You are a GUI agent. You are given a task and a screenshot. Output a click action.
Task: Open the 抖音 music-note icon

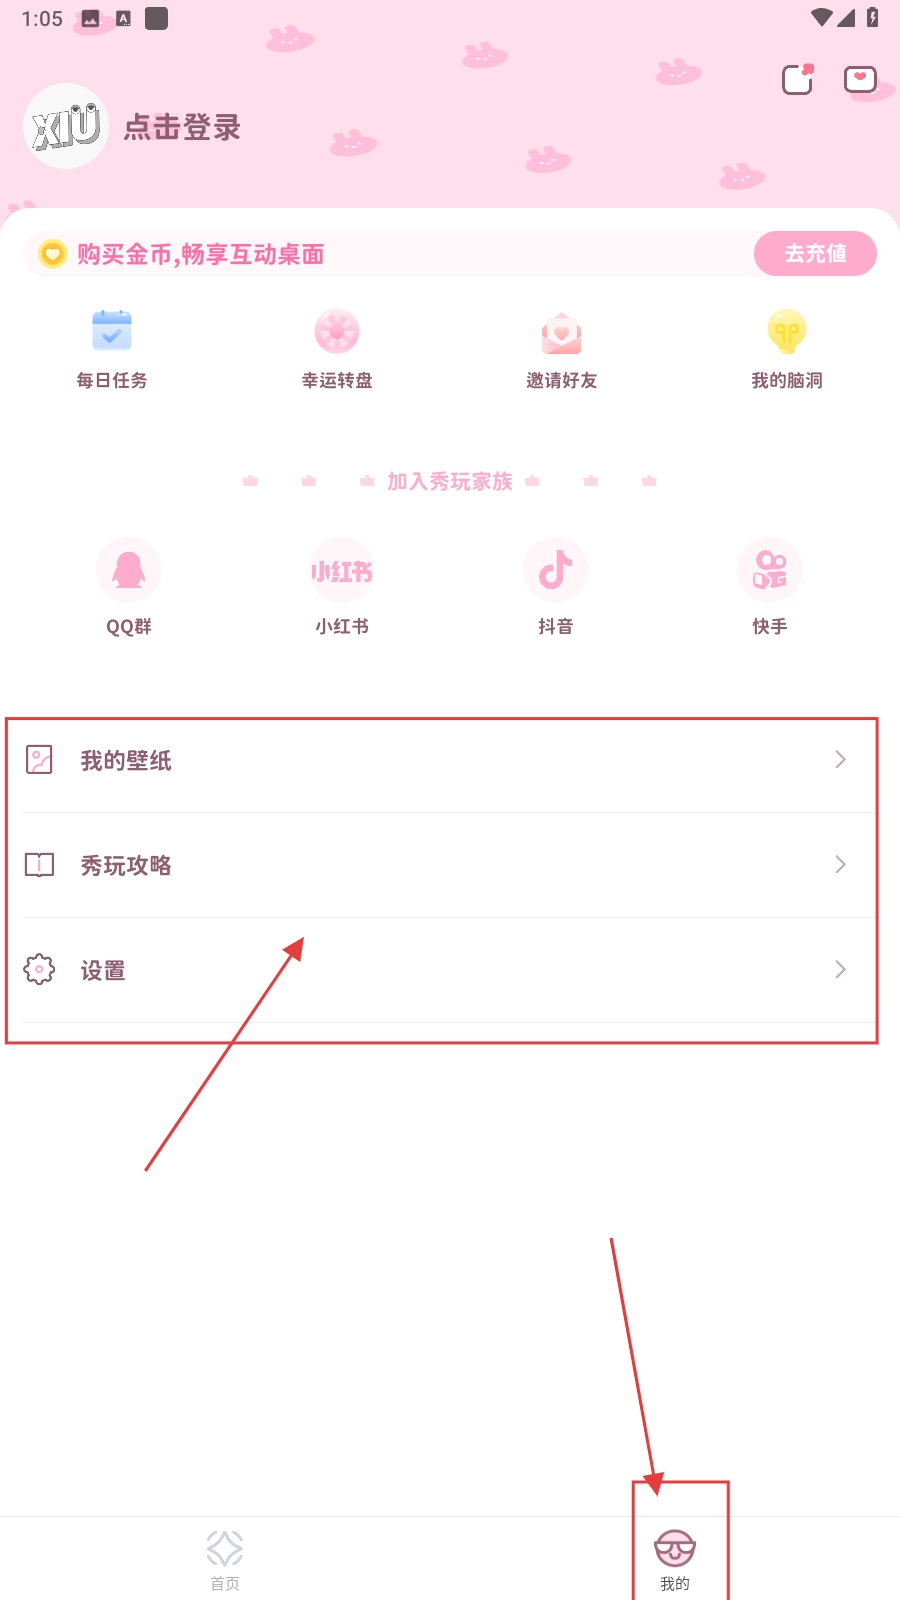(555, 570)
